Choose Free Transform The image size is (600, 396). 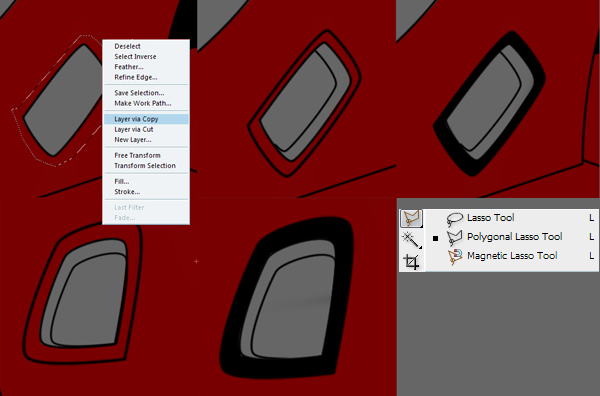click(x=146, y=155)
